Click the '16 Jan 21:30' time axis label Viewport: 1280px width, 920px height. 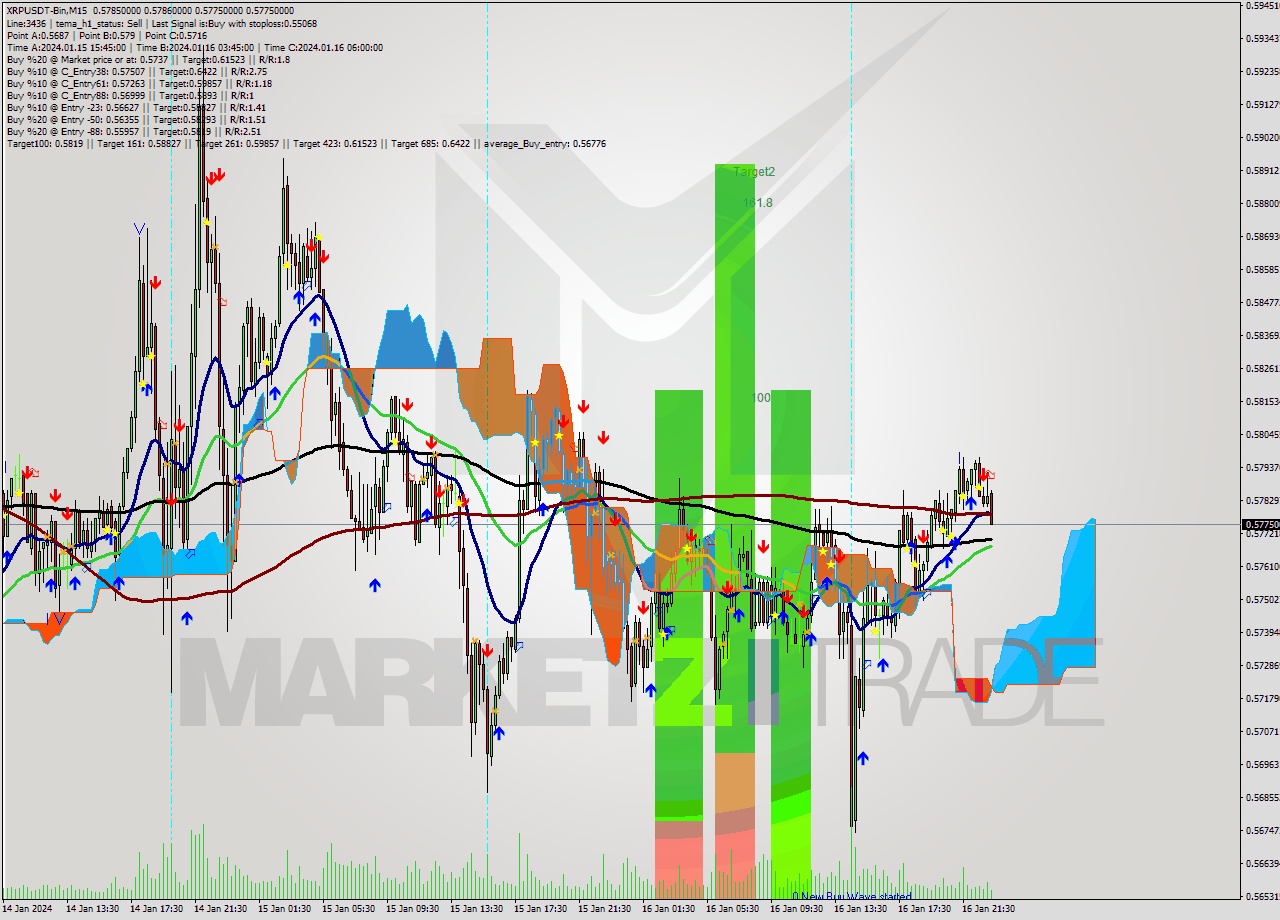click(x=988, y=909)
